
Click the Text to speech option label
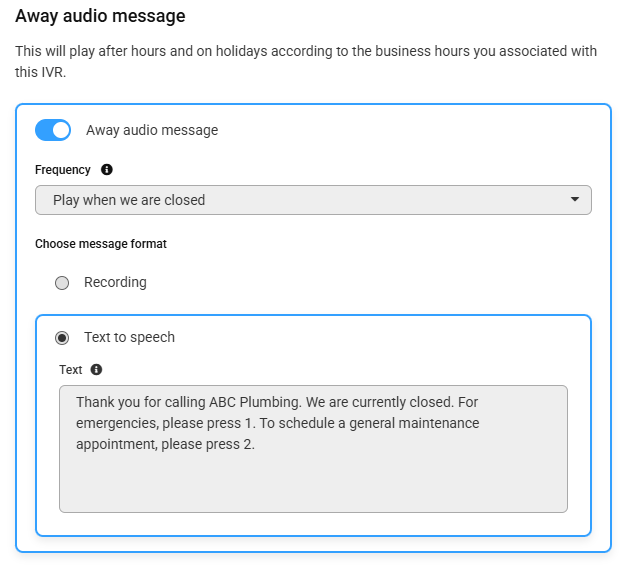(129, 337)
